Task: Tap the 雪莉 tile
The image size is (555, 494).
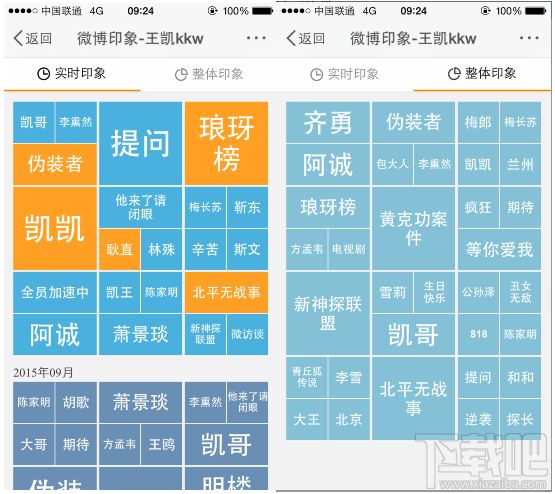Action: [393, 292]
